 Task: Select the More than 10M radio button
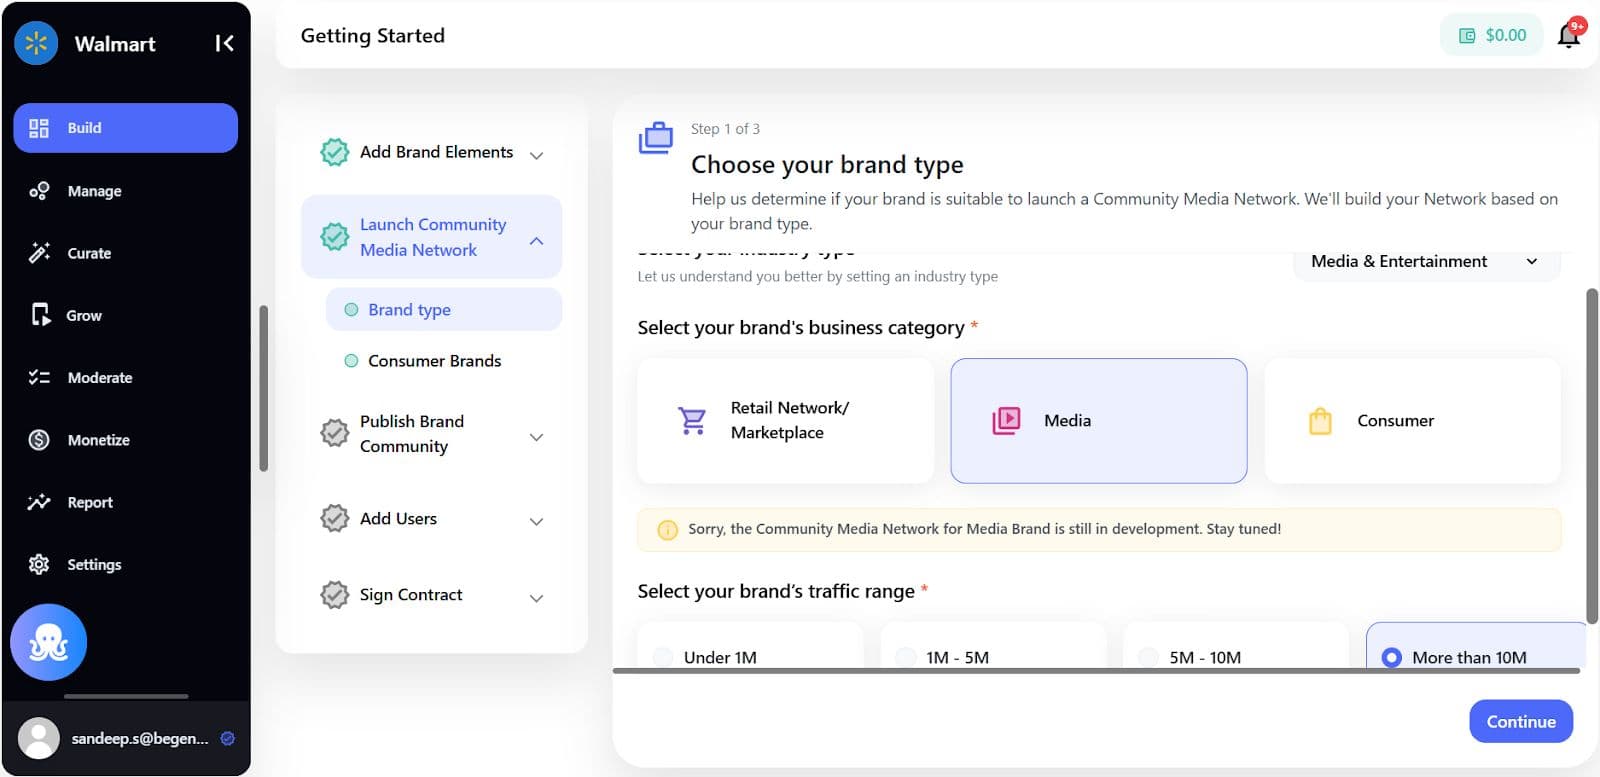click(x=1391, y=657)
